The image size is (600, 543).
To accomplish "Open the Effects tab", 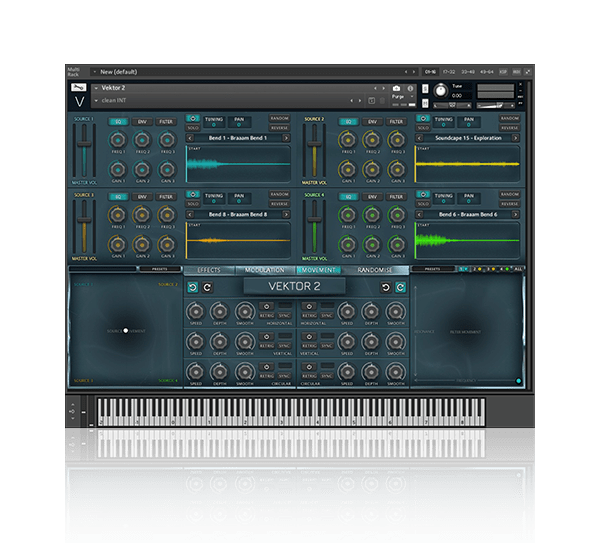I will pos(209,270).
